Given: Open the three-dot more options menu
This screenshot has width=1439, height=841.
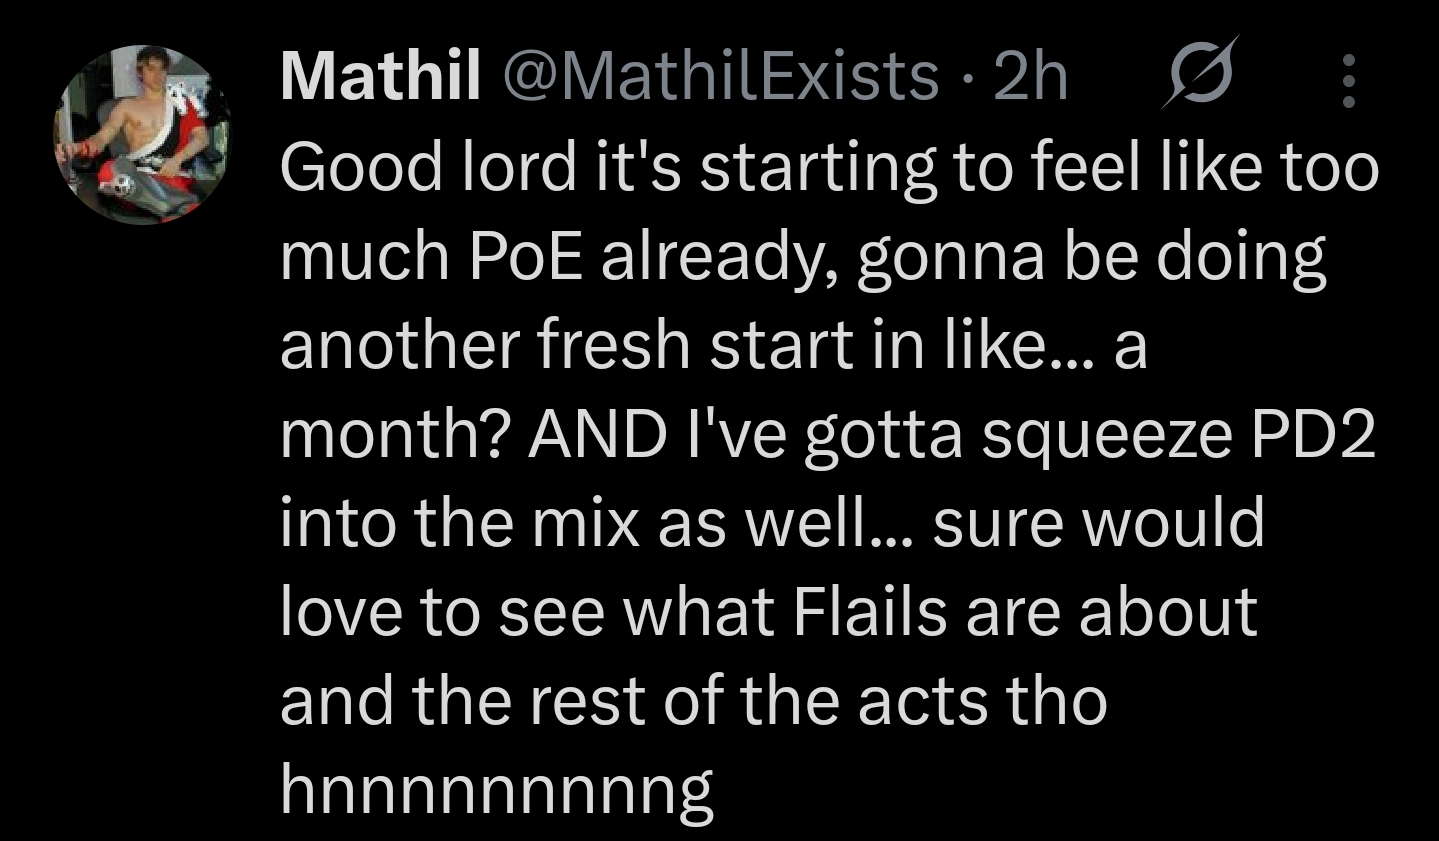Looking at the screenshot, I should coord(1347,81).
